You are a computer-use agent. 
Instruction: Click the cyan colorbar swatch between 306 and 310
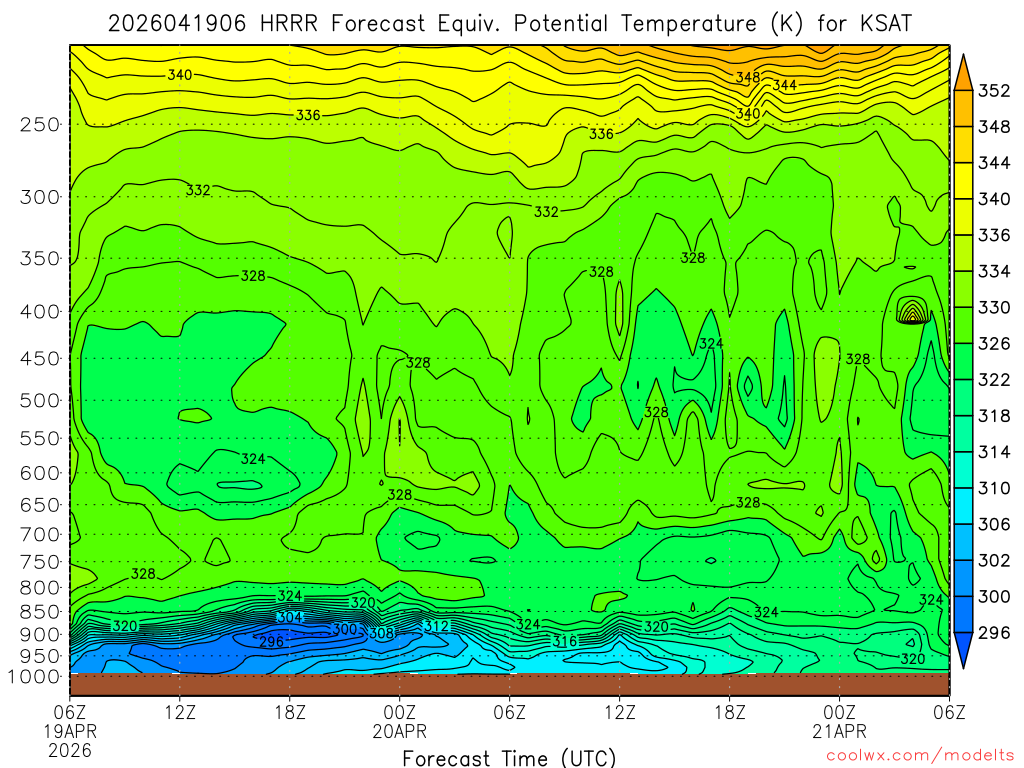pyautogui.click(x=963, y=506)
